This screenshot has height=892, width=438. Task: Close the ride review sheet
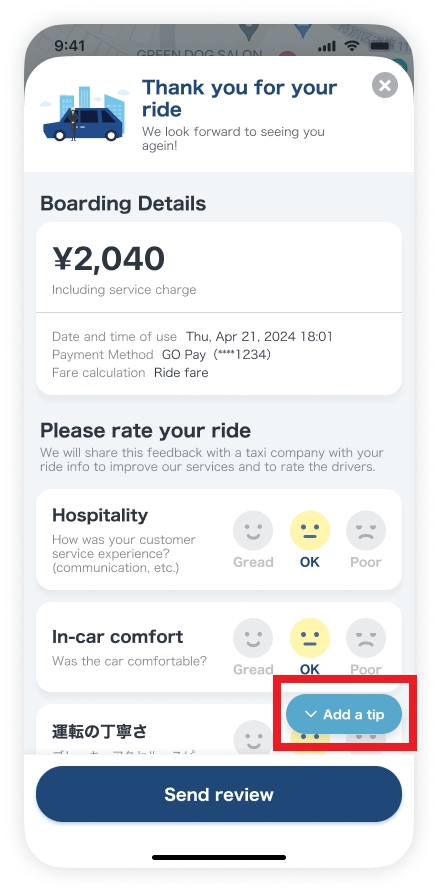[385, 86]
